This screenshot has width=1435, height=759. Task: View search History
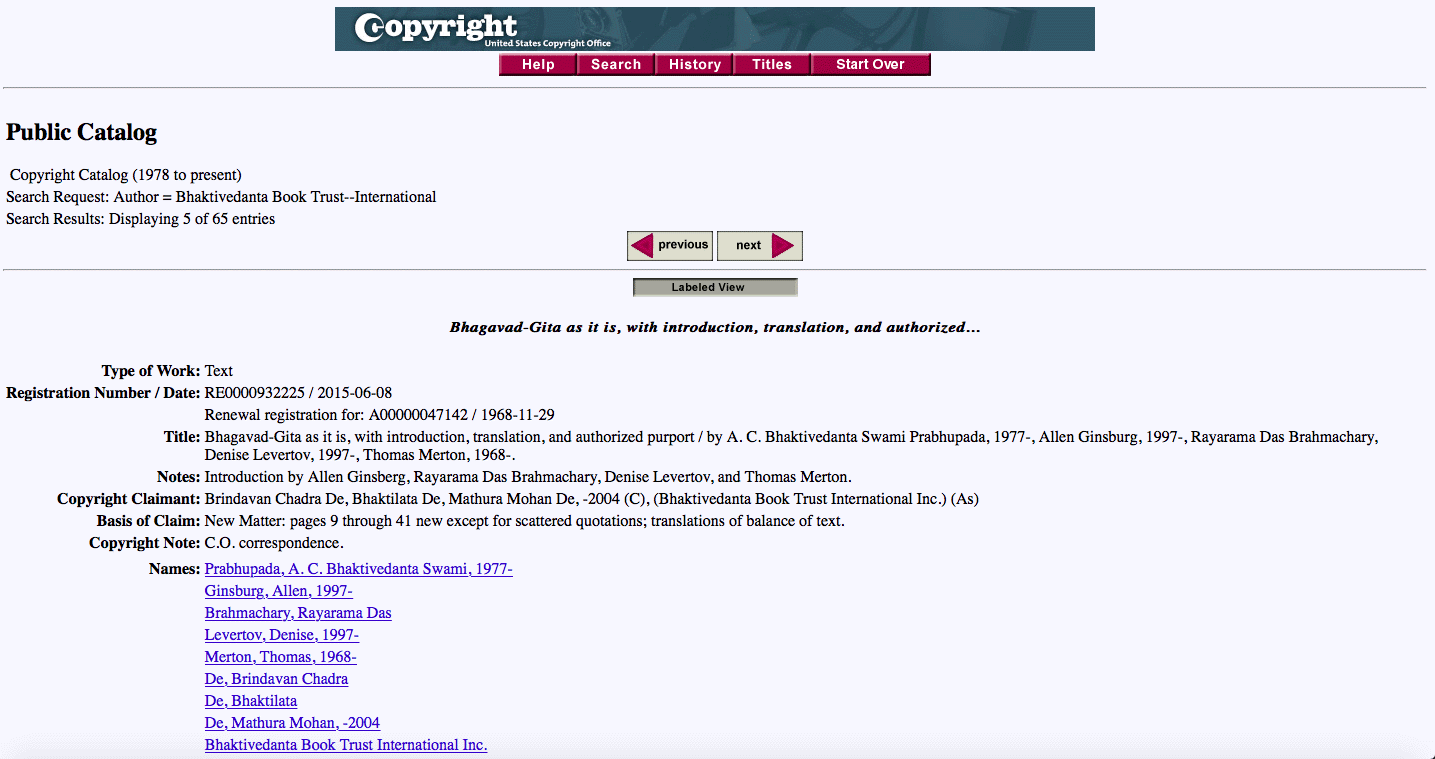[x=694, y=64]
